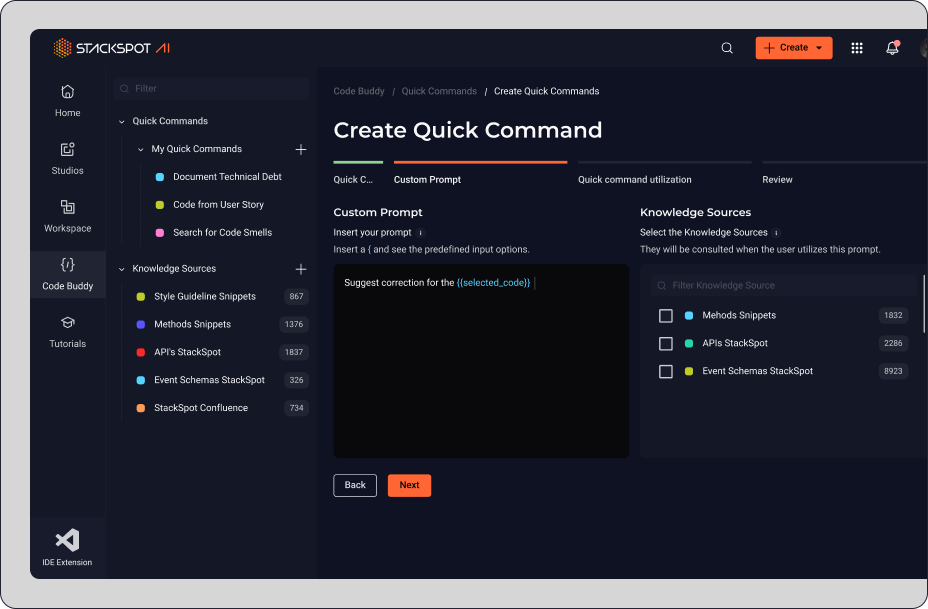The width and height of the screenshot is (928, 609).
Task: Click the 1376 count badge
Action: [x=294, y=324]
